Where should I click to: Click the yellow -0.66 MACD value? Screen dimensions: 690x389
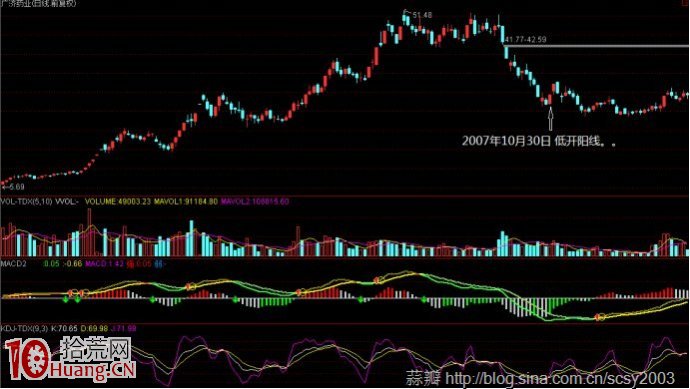click(73, 264)
